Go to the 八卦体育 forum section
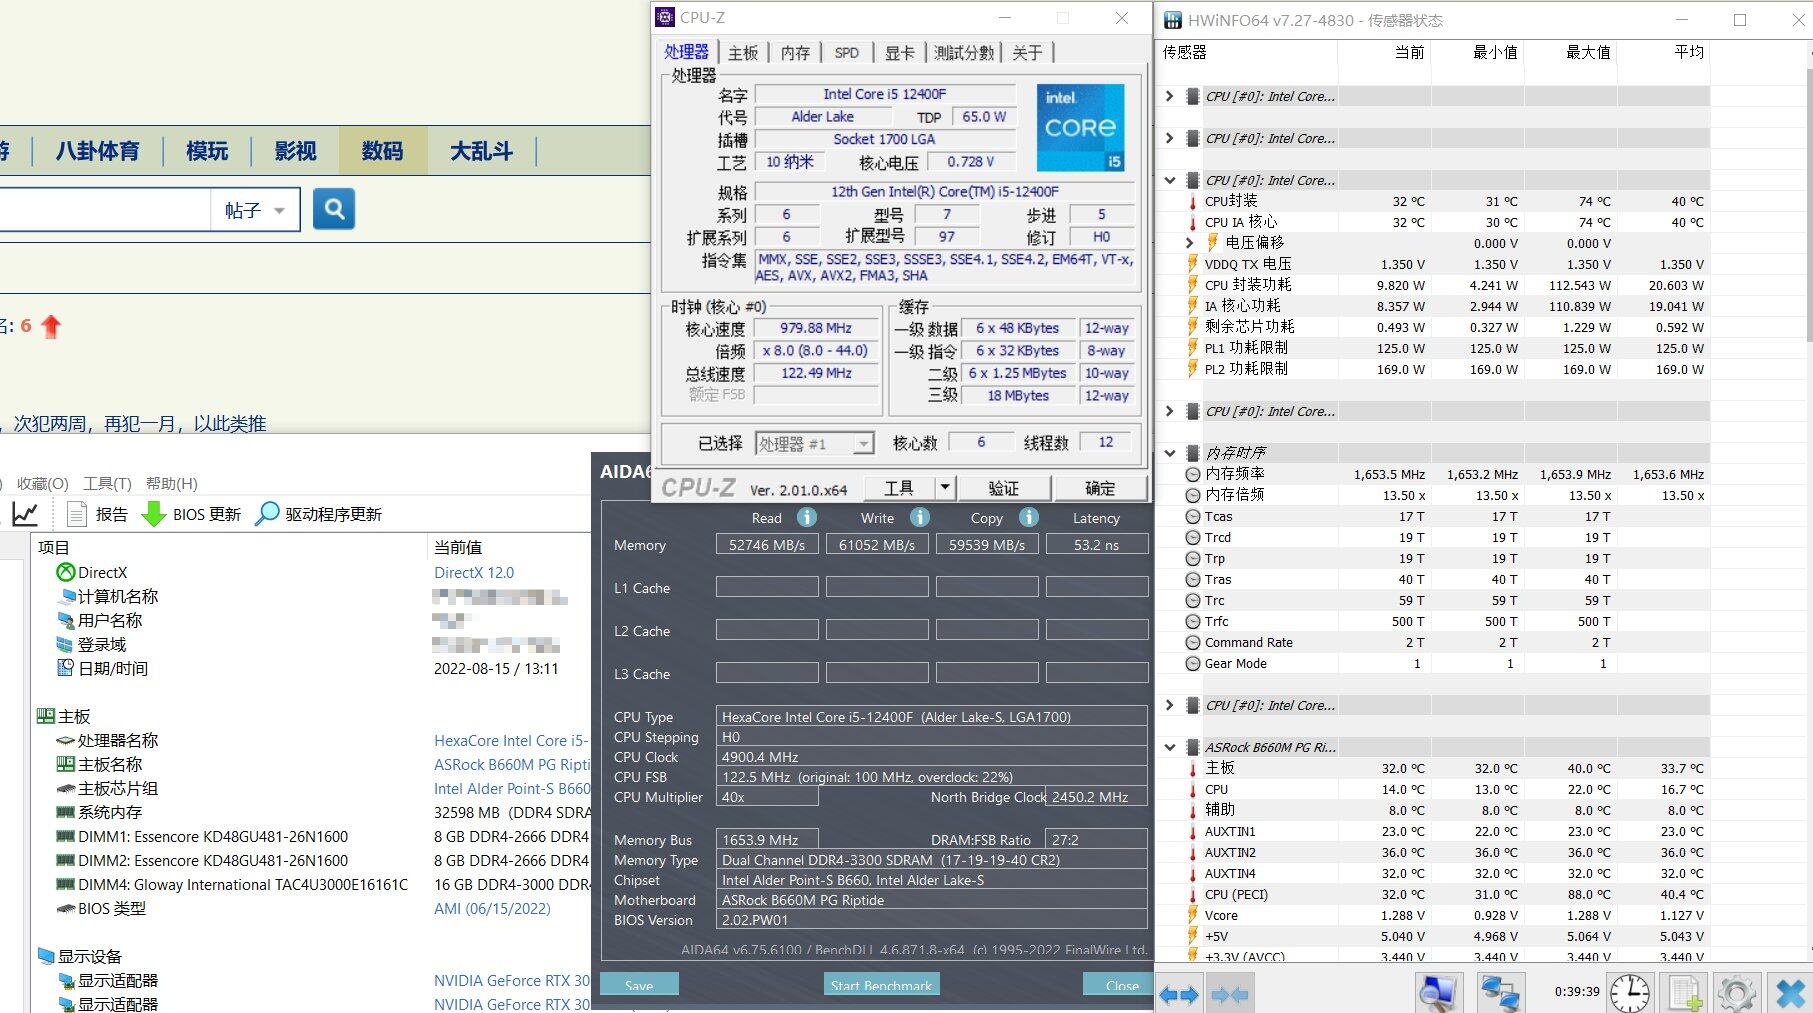Image resolution: width=1813 pixels, height=1013 pixels. pyautogui.click(x=98, y=151)
